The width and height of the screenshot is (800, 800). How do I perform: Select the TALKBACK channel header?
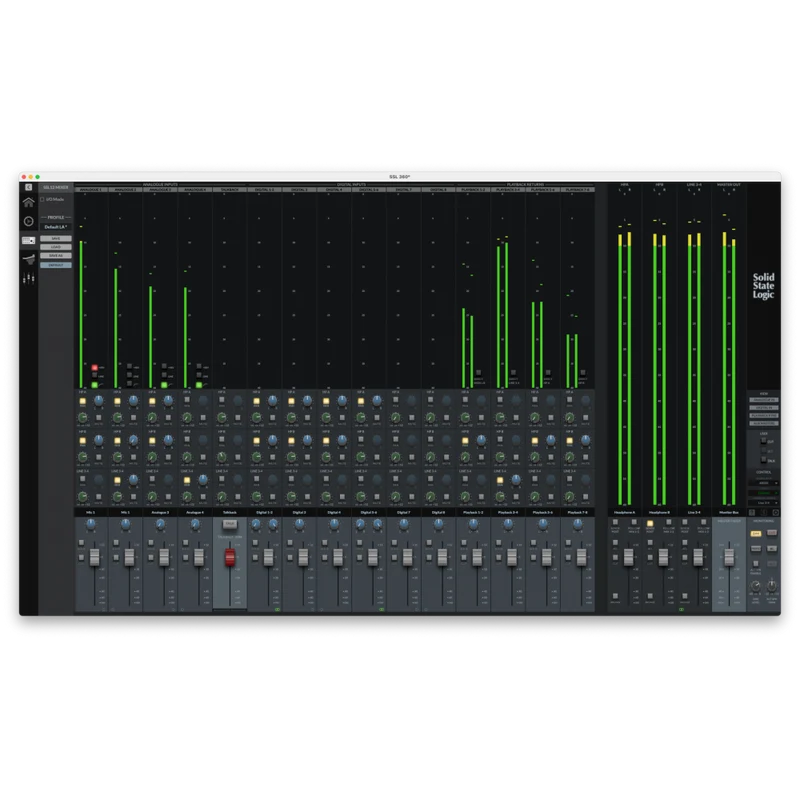230,189
